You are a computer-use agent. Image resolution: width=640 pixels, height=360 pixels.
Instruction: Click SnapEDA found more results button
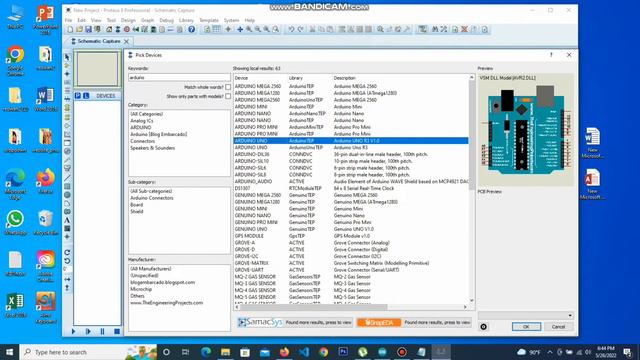(x=414, y=322)
